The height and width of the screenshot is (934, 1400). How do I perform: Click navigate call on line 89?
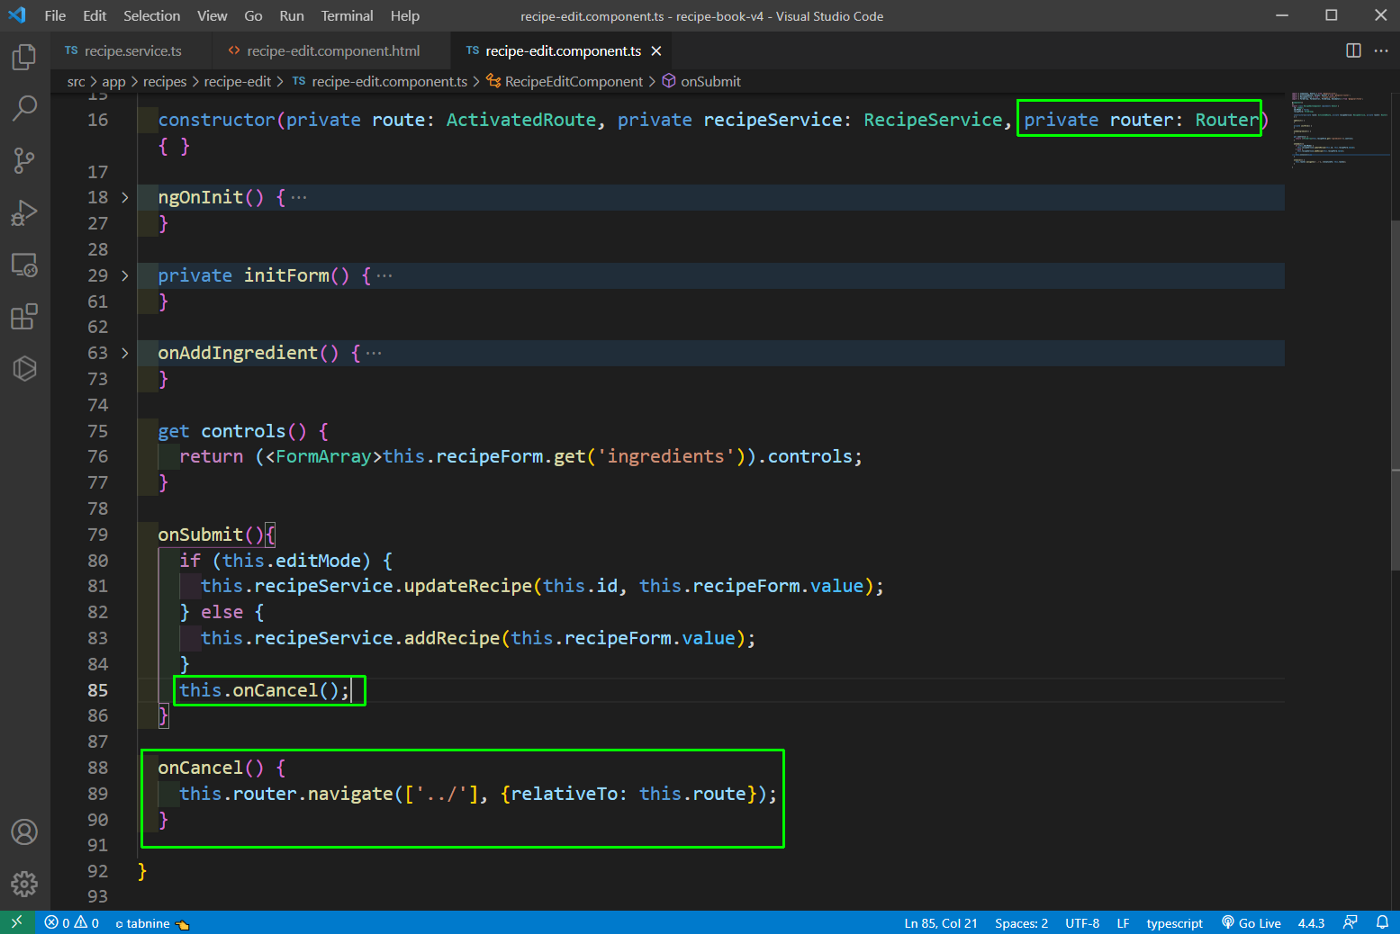tap(350, 794)
